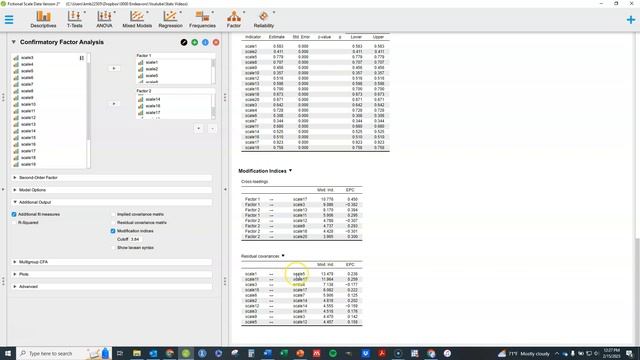The width and height of the screenshot is (640, 360).
Task: Open the weather widget on the taskbar
Action: [524, 353]
